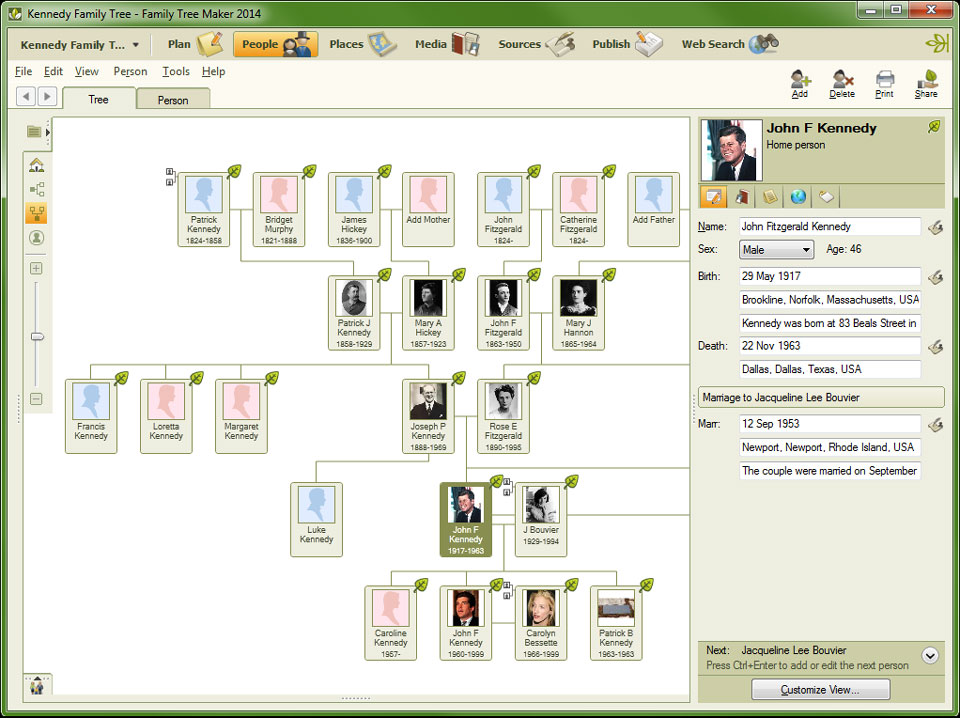
Task: Open the Sex dropdown showing Male
Action: point(776,250)
